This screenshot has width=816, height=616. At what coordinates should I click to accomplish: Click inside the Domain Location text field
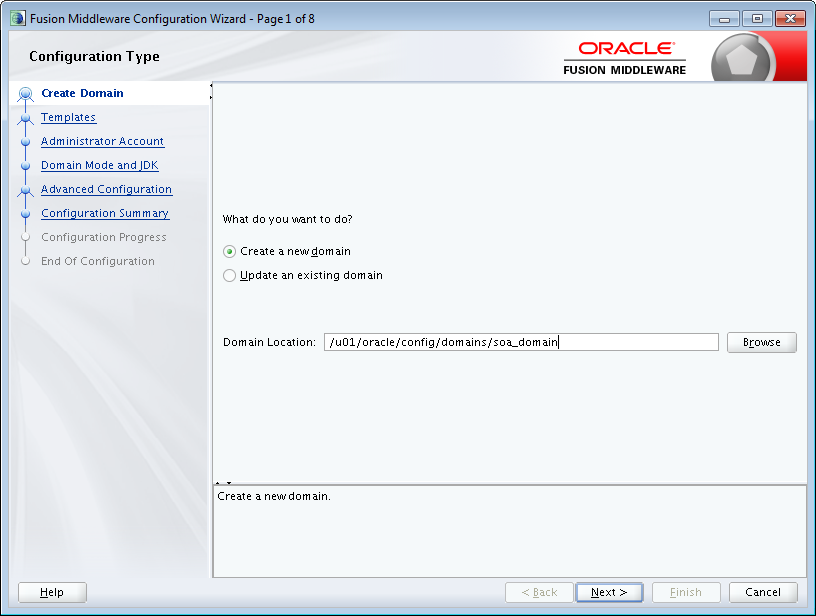(x=520, y=342)
